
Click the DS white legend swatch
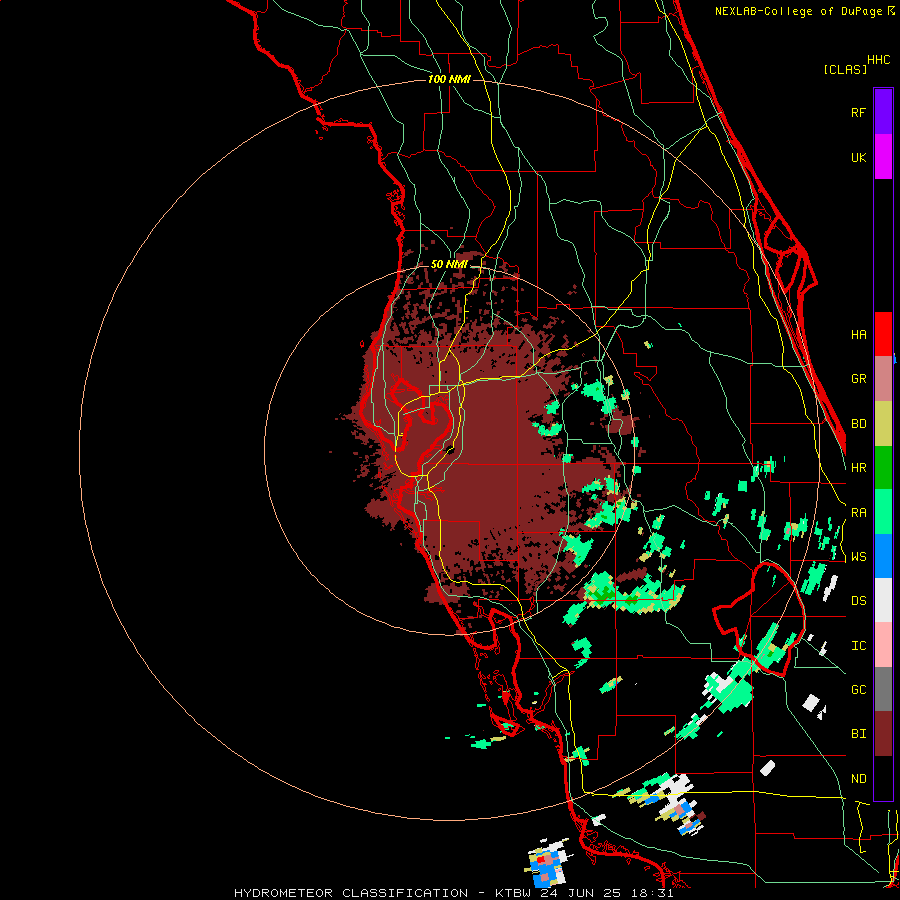pos(883,600)
